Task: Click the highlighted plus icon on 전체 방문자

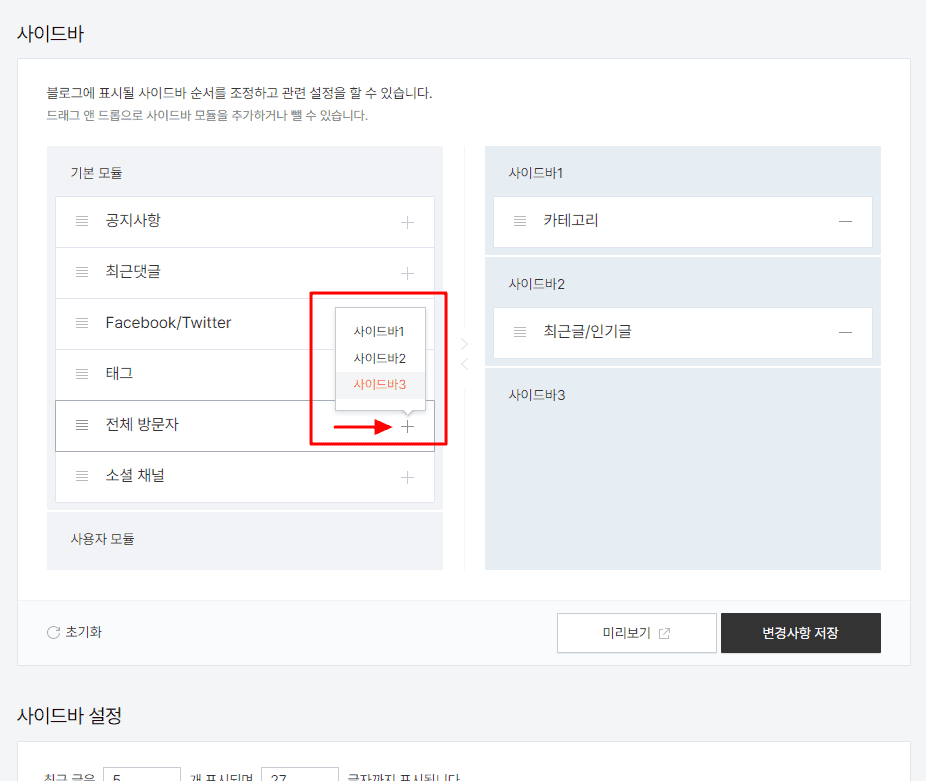Action: [x=408, y=425]
